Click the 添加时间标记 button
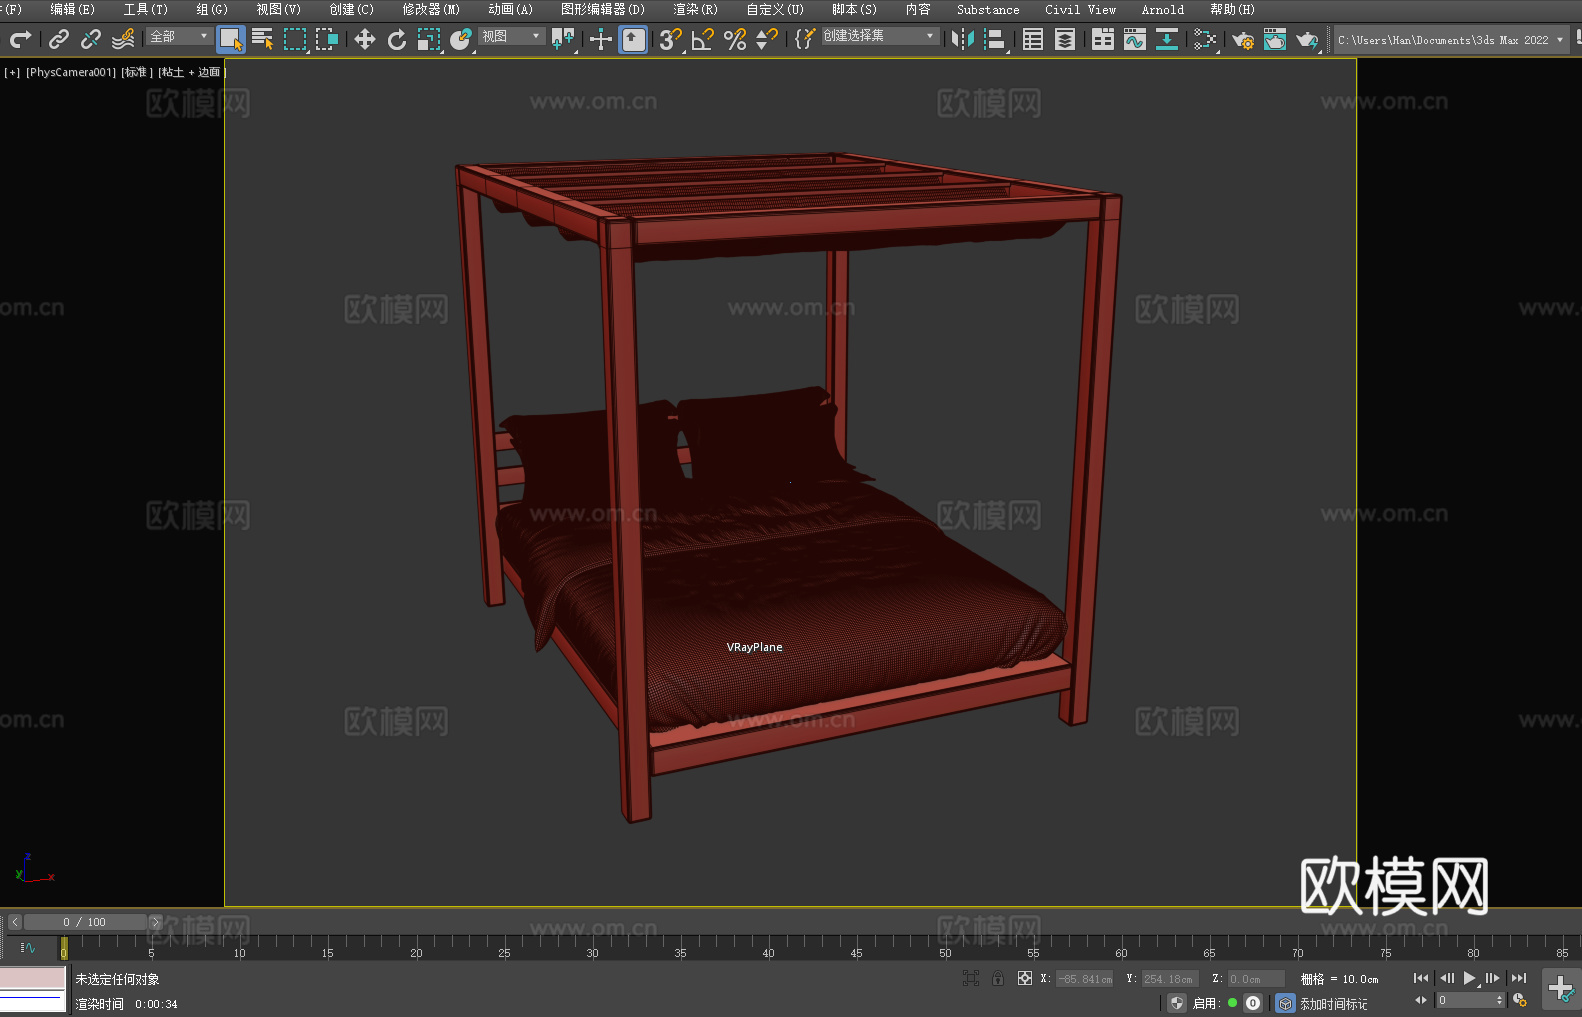The height and width of the screenshot is (1017, 1582). pos(1332,1003)
